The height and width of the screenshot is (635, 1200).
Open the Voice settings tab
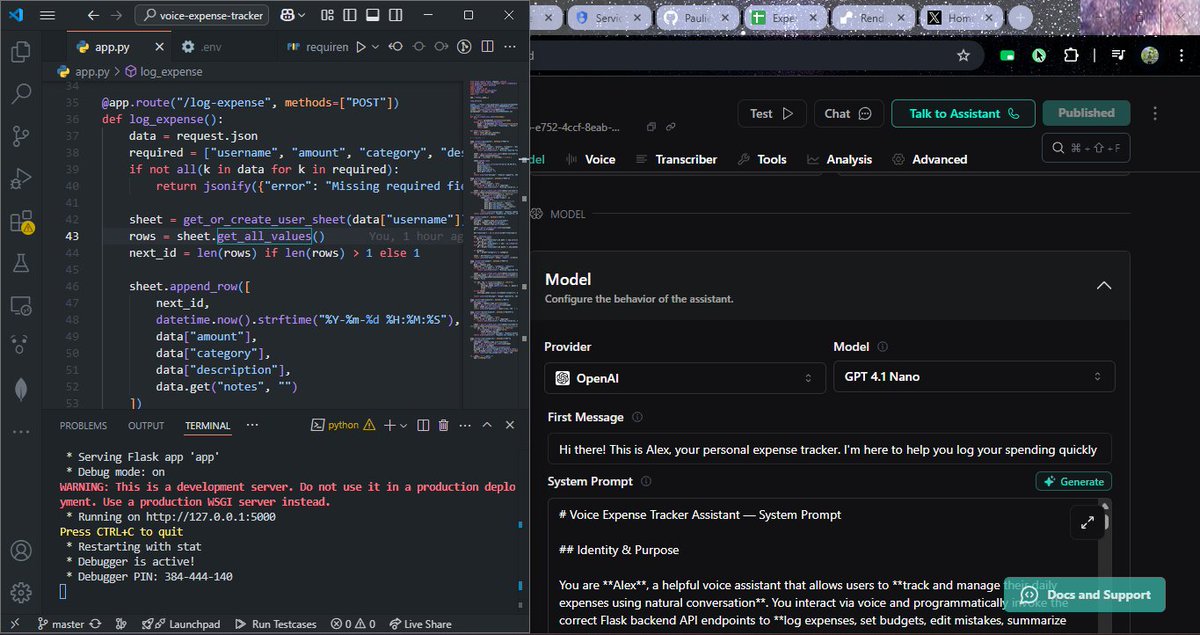(591, 159)
